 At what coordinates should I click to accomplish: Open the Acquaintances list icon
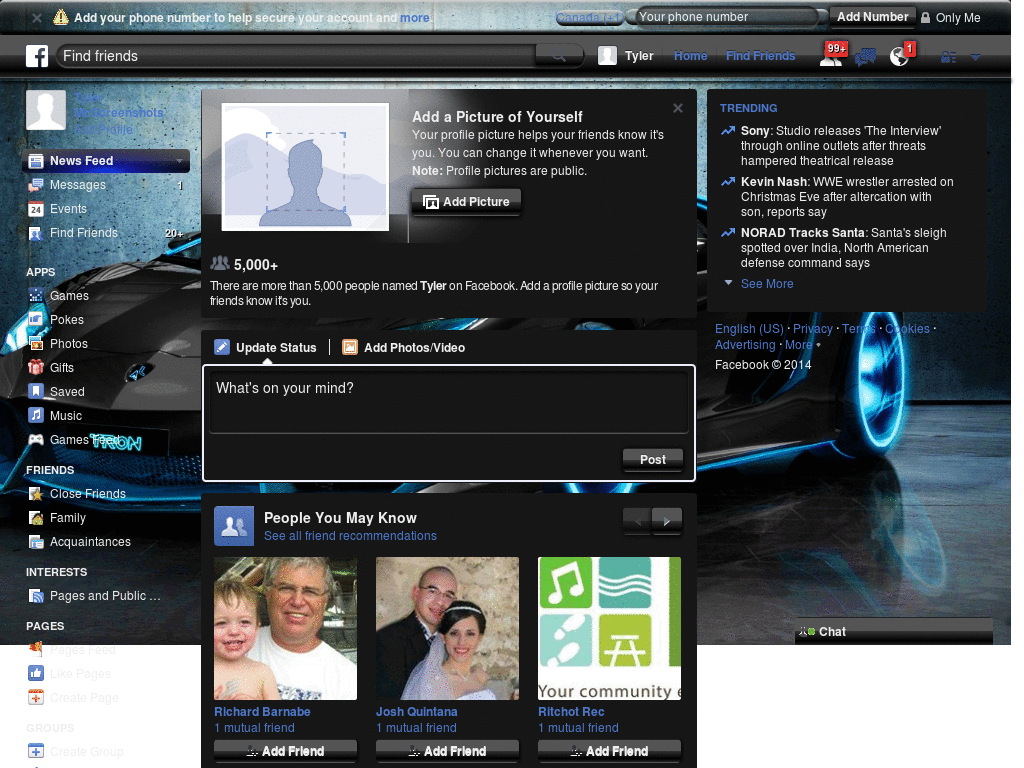(36, 542)
